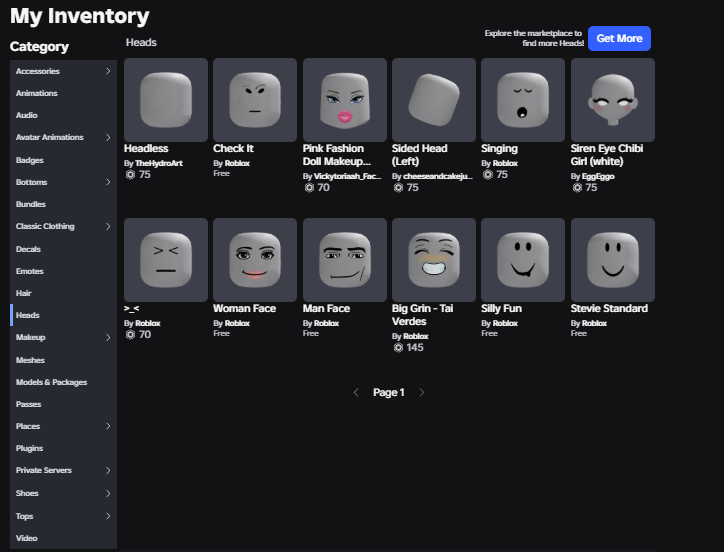The height and width of the screenshot is (552, 724).
Task: Open the Big Grin - Tai Verdes title
Action: tap(422, 315)
